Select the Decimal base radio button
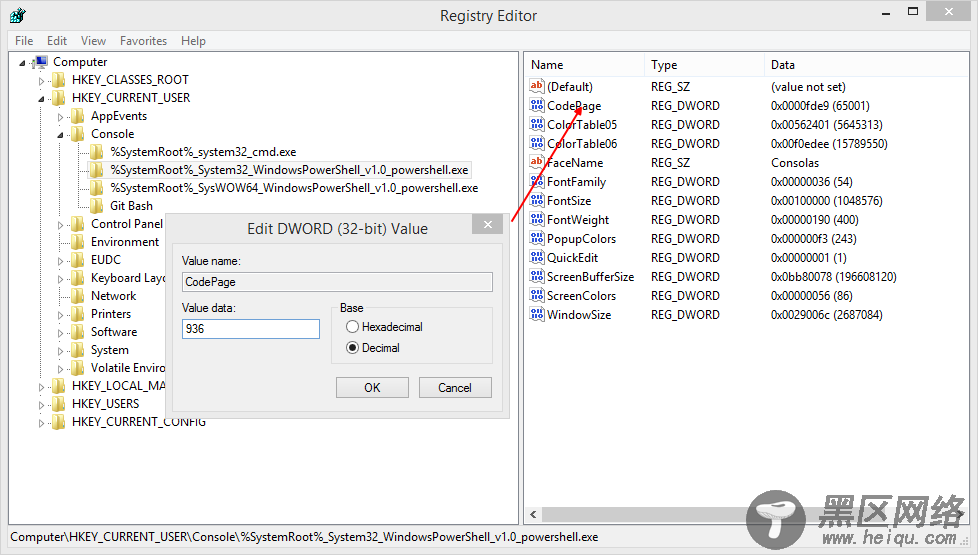 [352, 348]
